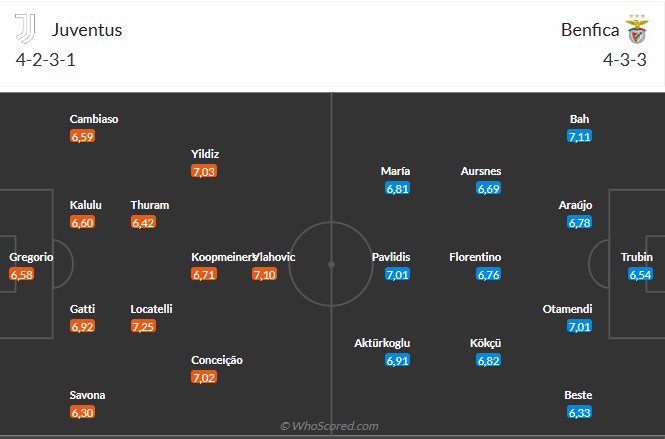The height and width of the screenshot is (439, 665).
Task: Click the Benfica club crest
Action: [636, 29]
